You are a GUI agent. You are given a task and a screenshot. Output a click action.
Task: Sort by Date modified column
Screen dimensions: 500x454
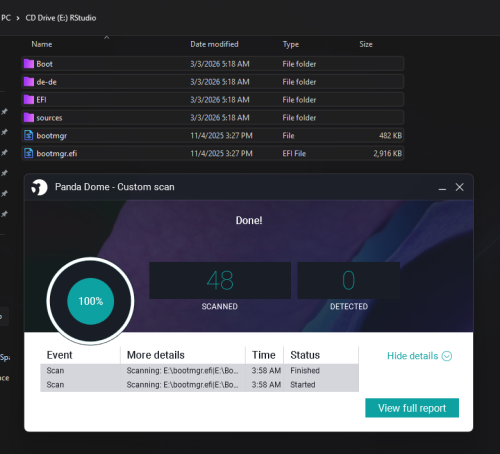[x=214, y=44]
